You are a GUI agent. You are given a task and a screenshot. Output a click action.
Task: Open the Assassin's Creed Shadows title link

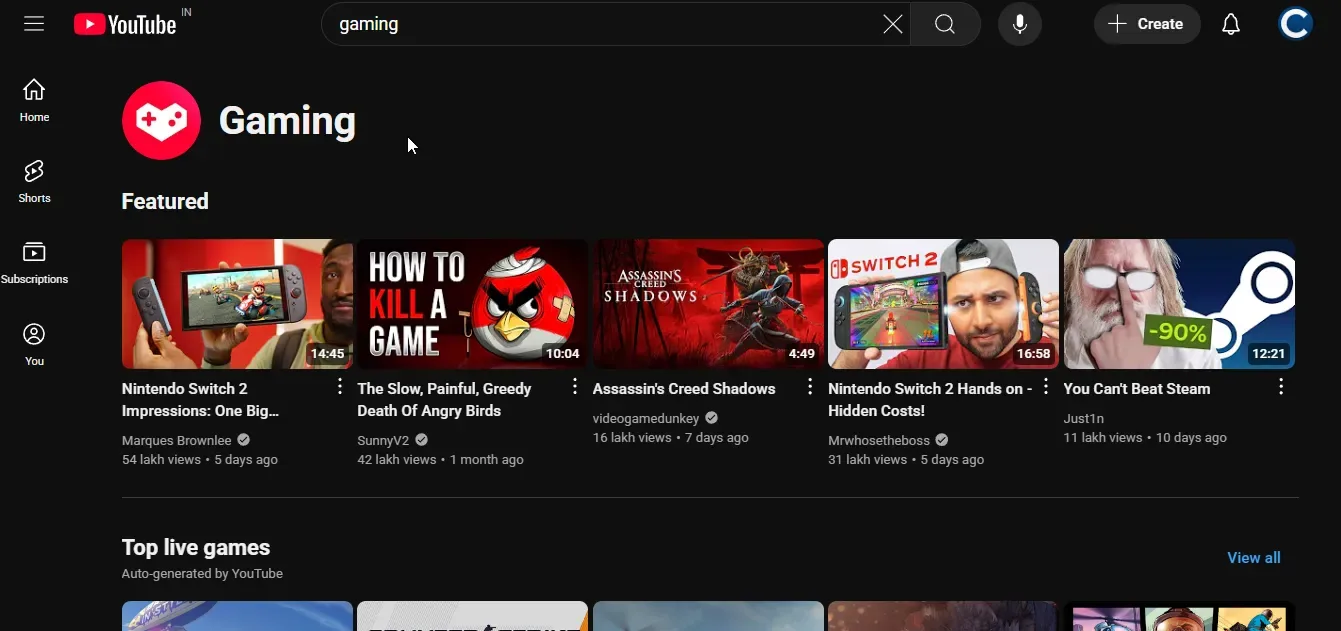[684, 389]
